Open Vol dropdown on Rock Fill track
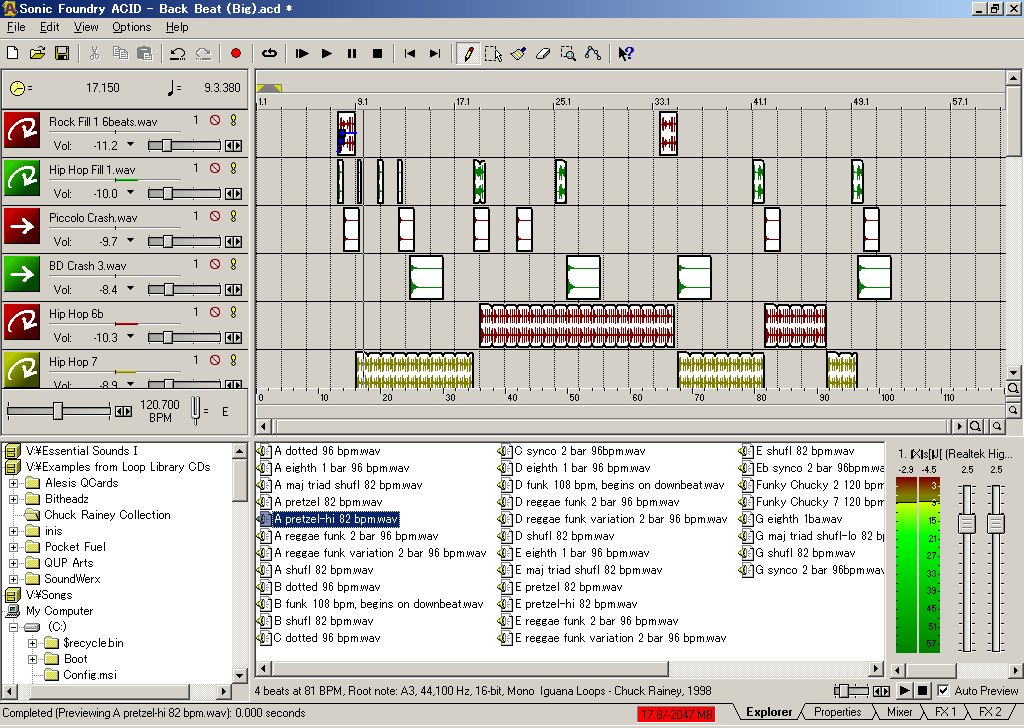1024x728 pixels. coord(131,144)
